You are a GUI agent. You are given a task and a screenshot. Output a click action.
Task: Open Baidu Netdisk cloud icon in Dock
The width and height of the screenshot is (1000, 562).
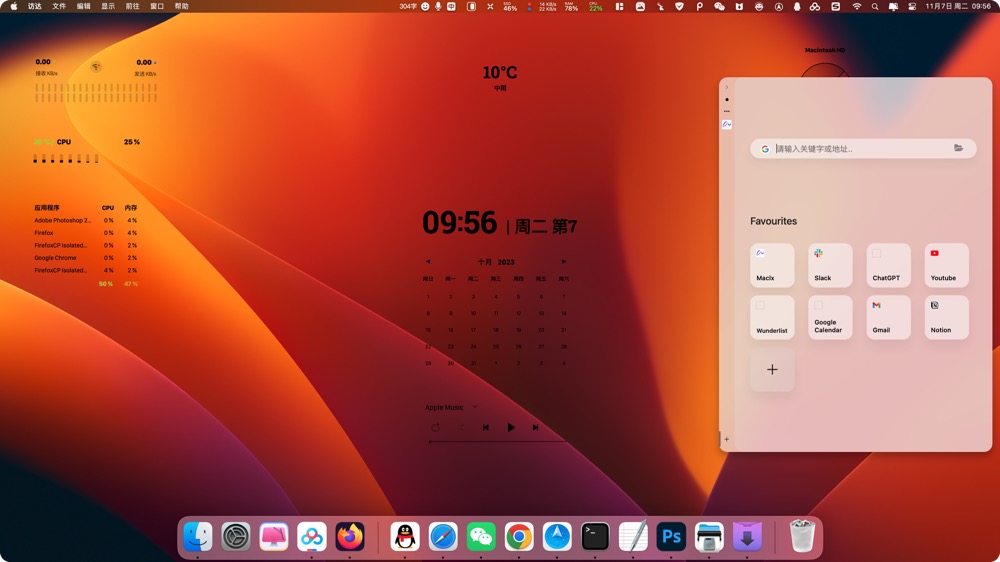(312, 536)
